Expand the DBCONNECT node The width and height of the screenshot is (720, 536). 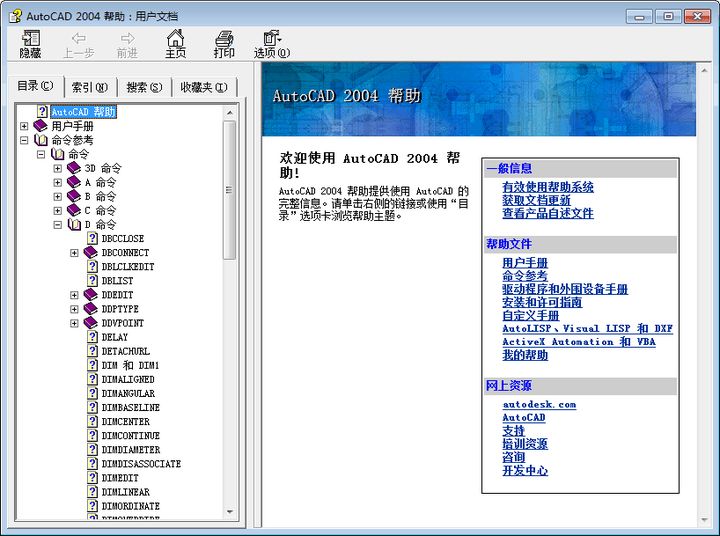pos(74,253)
